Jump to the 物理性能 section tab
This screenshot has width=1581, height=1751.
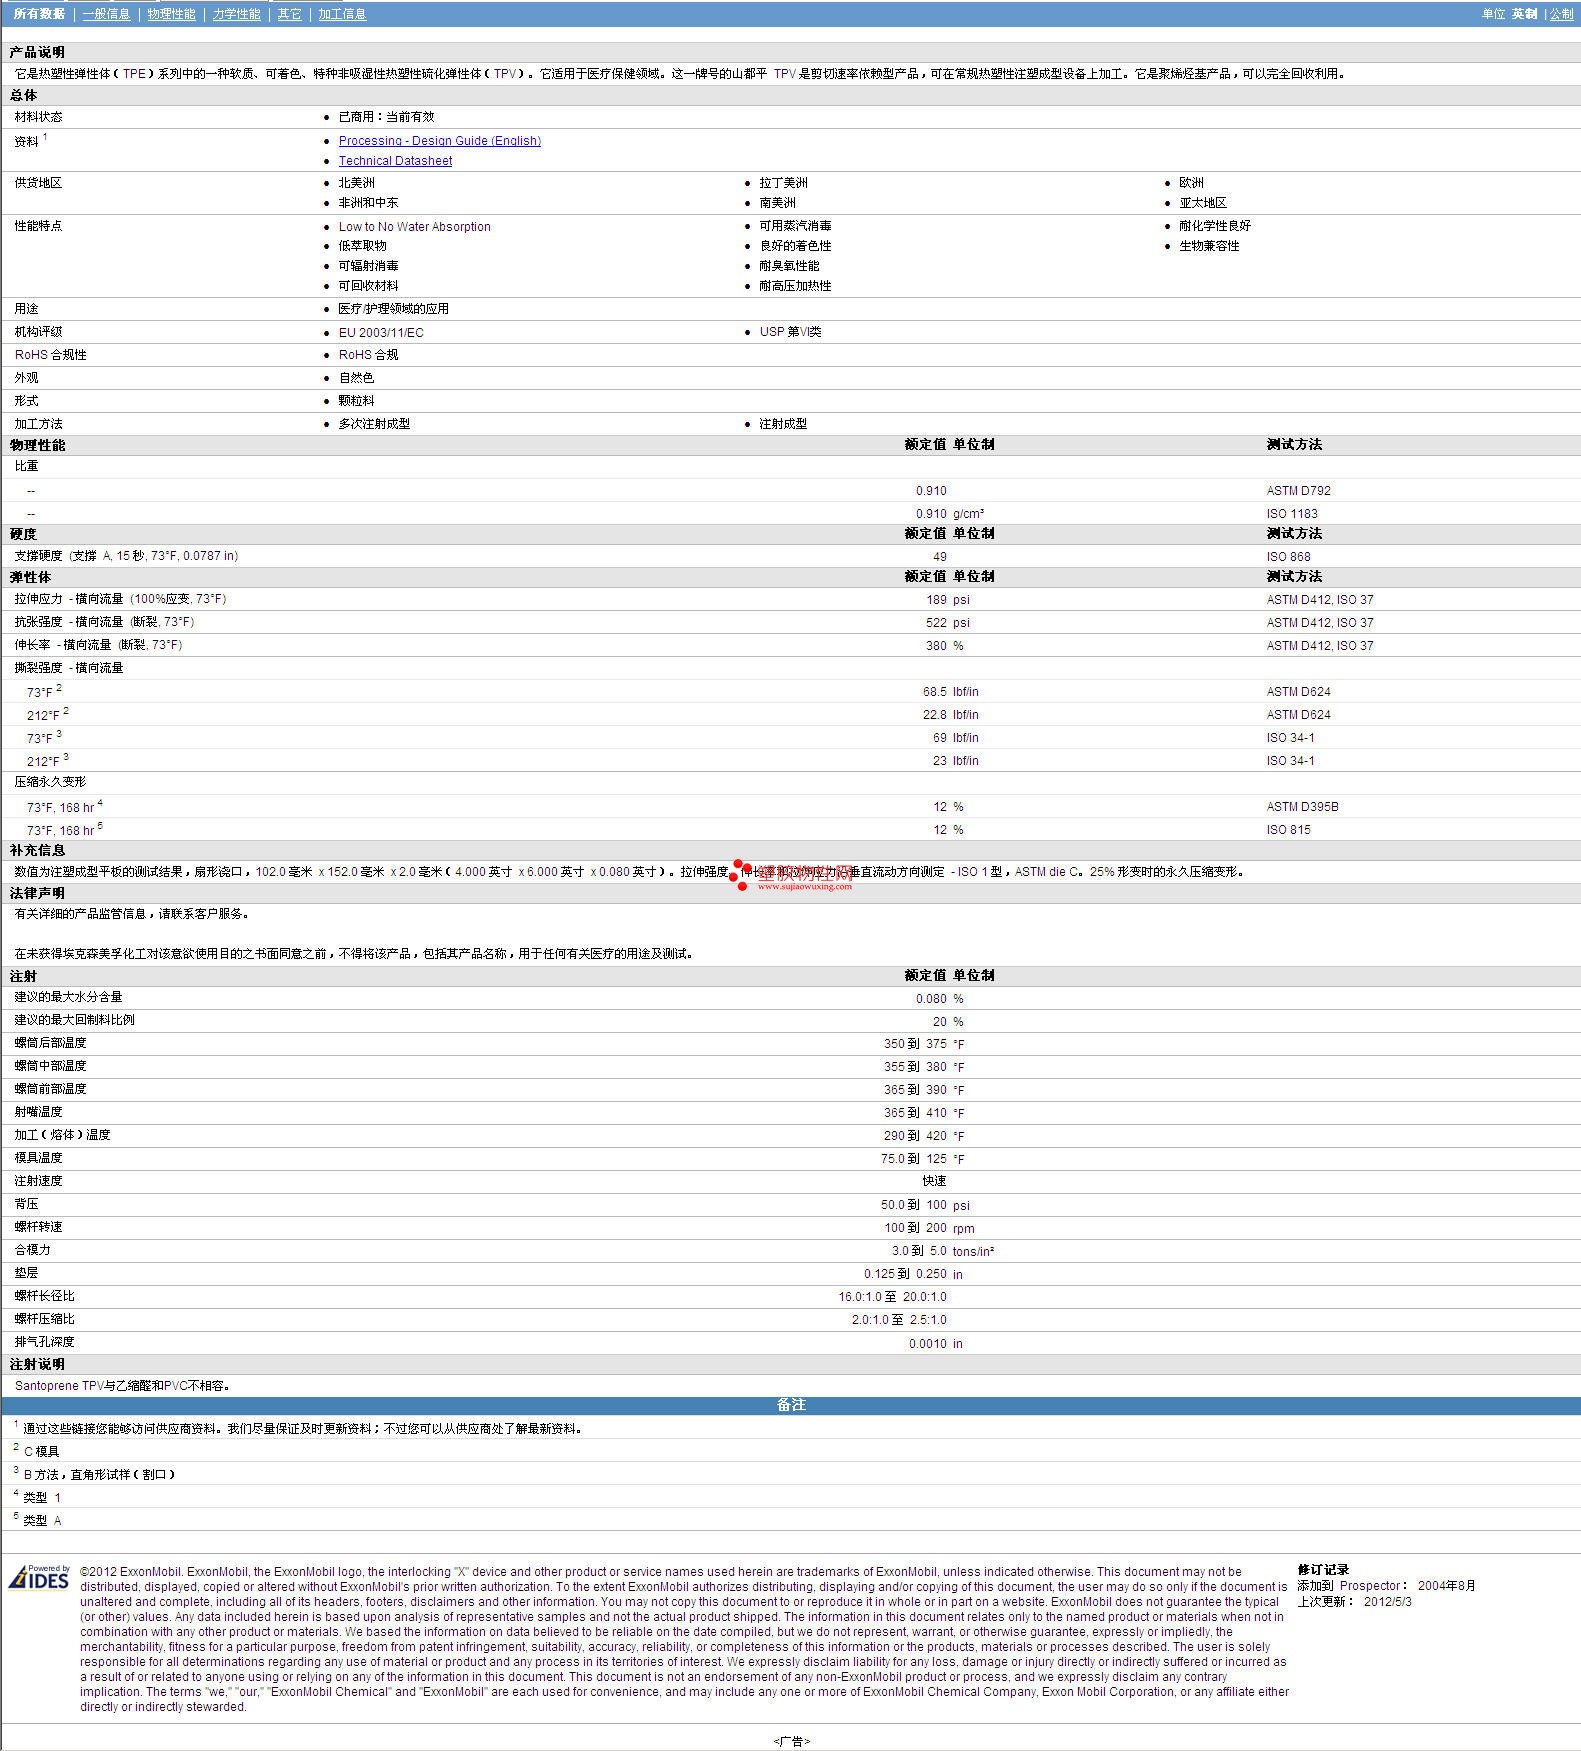(171, 14)
